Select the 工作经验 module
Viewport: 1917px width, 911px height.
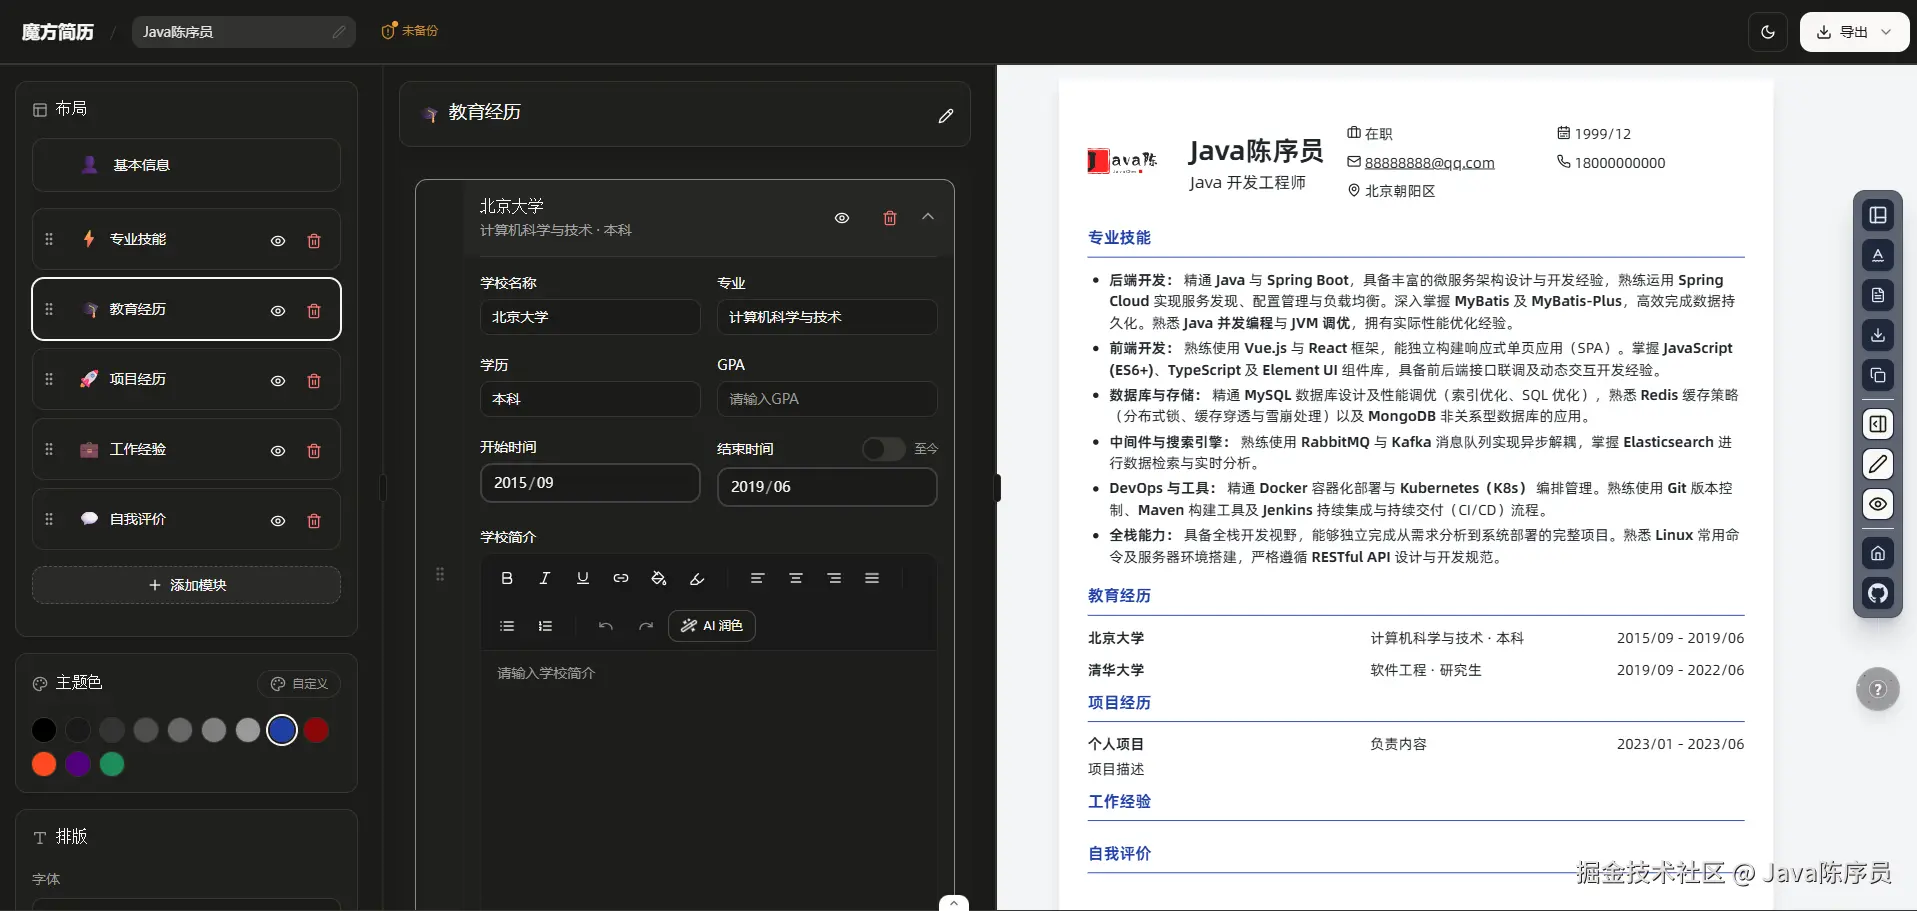[187, 449]
